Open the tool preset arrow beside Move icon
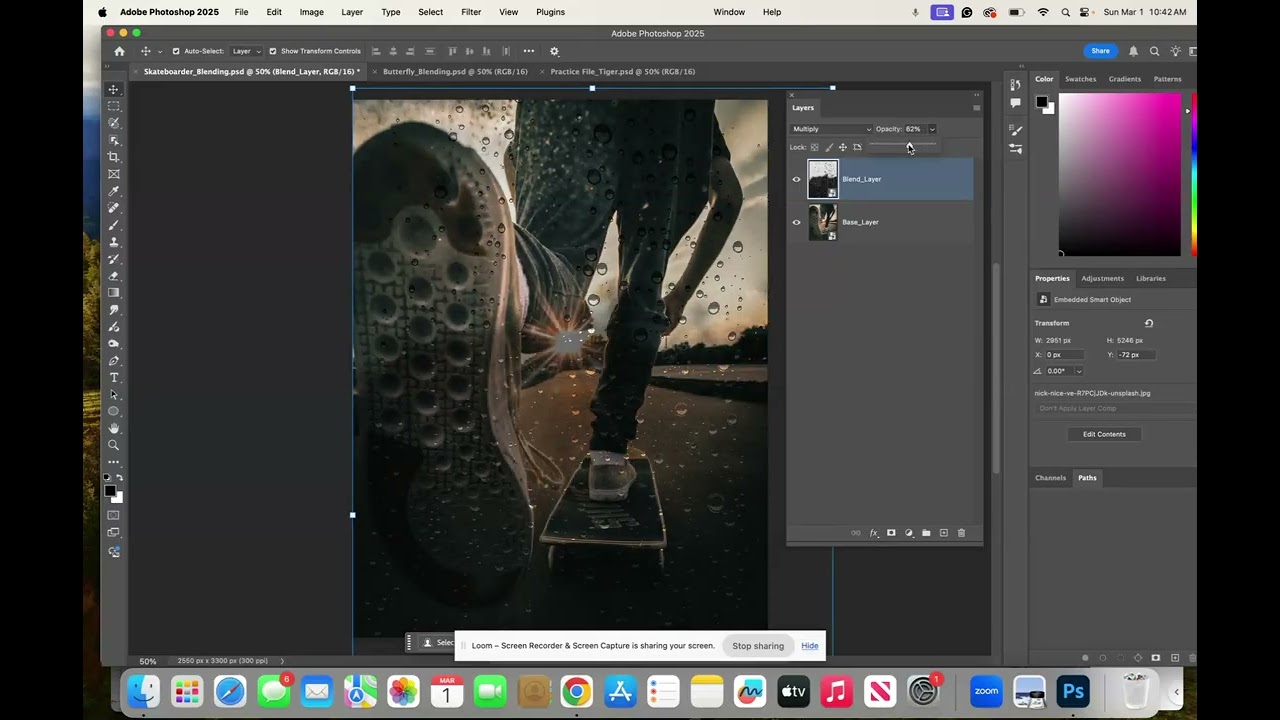Screen dimensions: 1280x720 pyautogui.click(x=159, y=51)
